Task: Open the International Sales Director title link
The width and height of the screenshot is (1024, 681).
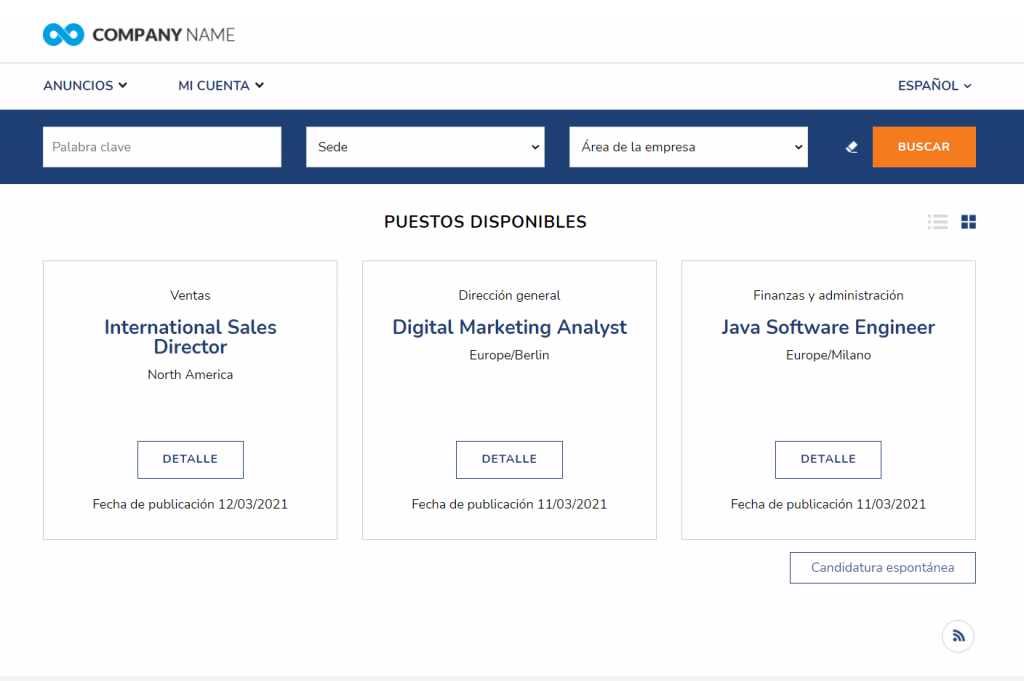Action: [x=190, y=337]
